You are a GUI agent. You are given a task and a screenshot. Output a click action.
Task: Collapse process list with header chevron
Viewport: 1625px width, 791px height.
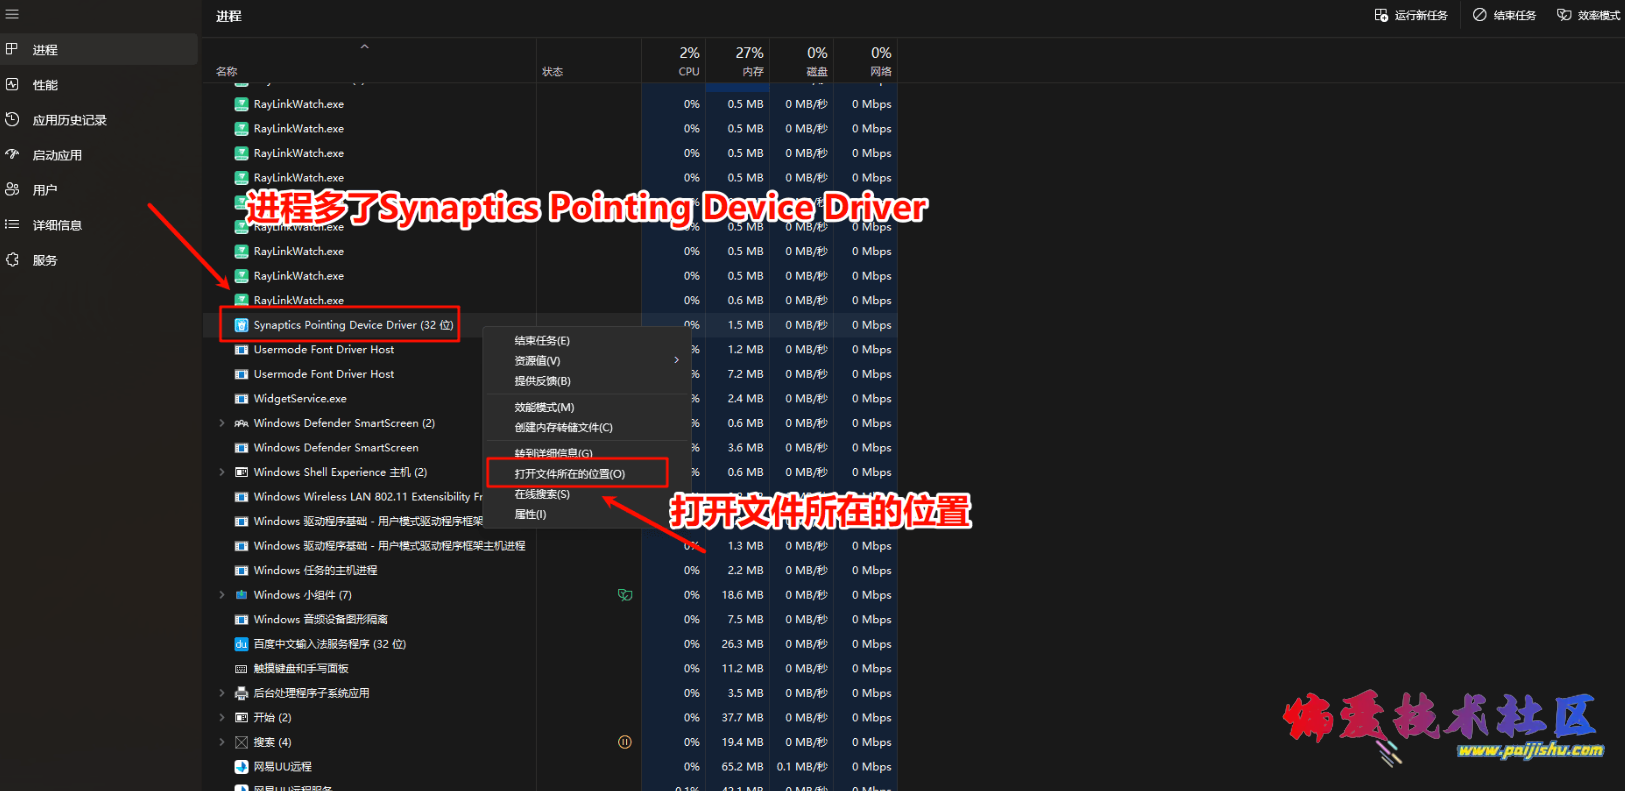365,46
